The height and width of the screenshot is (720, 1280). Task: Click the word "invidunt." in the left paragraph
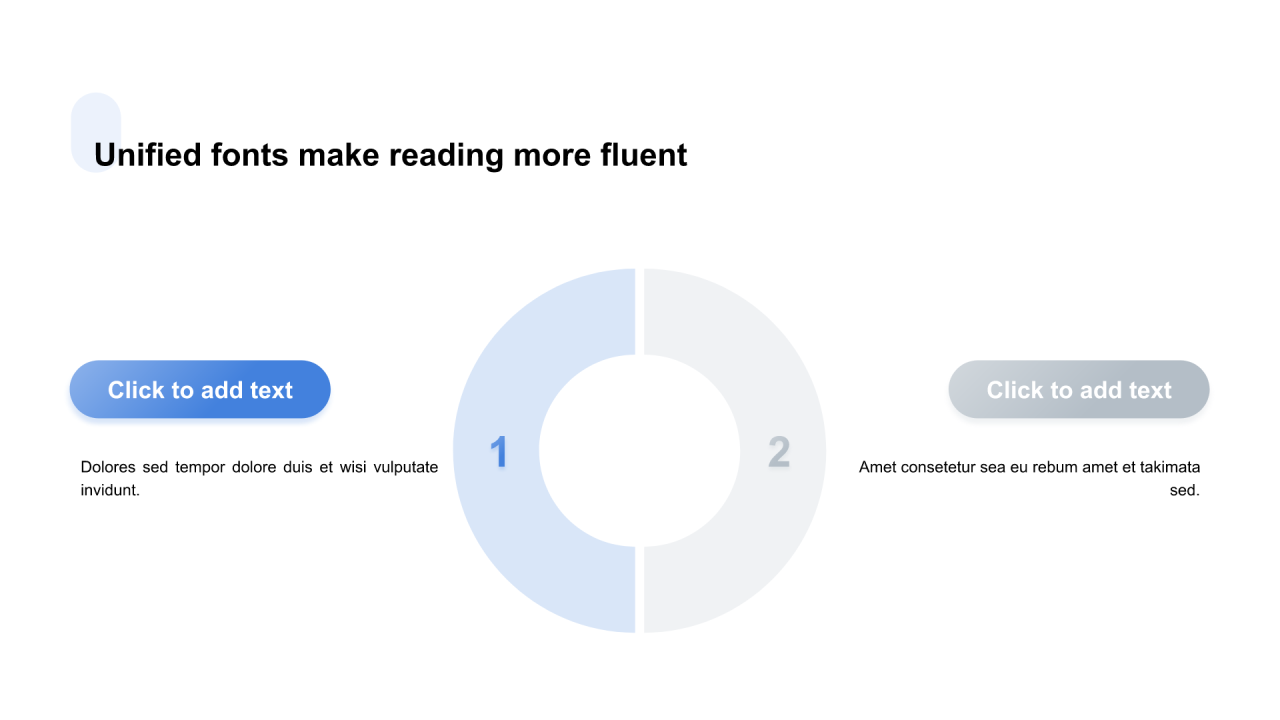tap(110, 490)
